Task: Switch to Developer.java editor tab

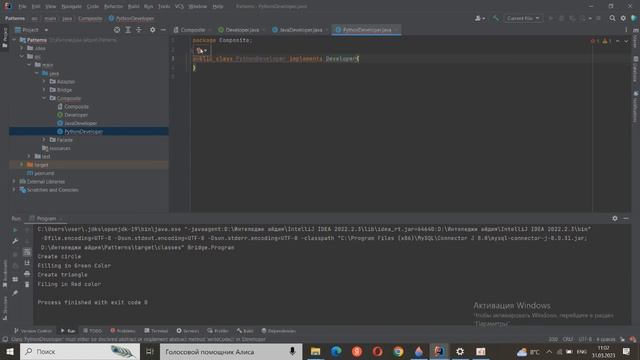Action: pyautogui.click(x=241, y=30)
